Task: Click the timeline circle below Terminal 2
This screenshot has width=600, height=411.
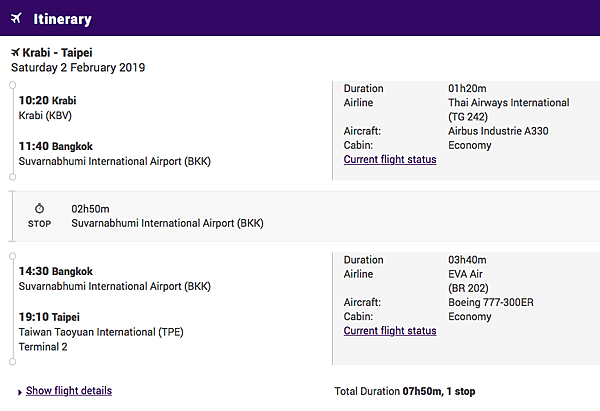Action: click(13, 362)
